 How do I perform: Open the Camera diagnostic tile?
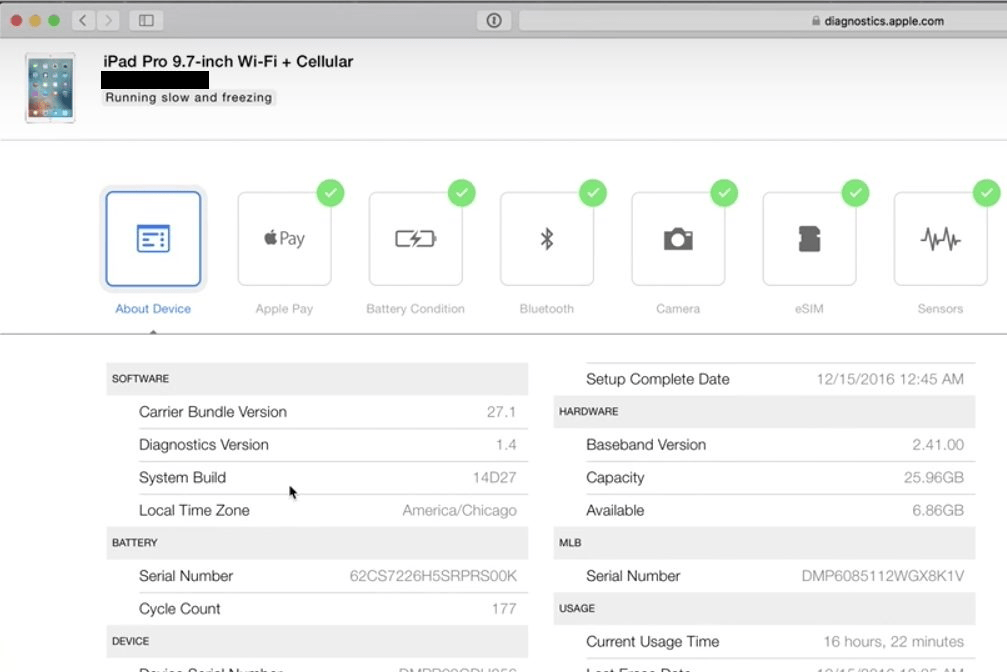tap(678, 239)
